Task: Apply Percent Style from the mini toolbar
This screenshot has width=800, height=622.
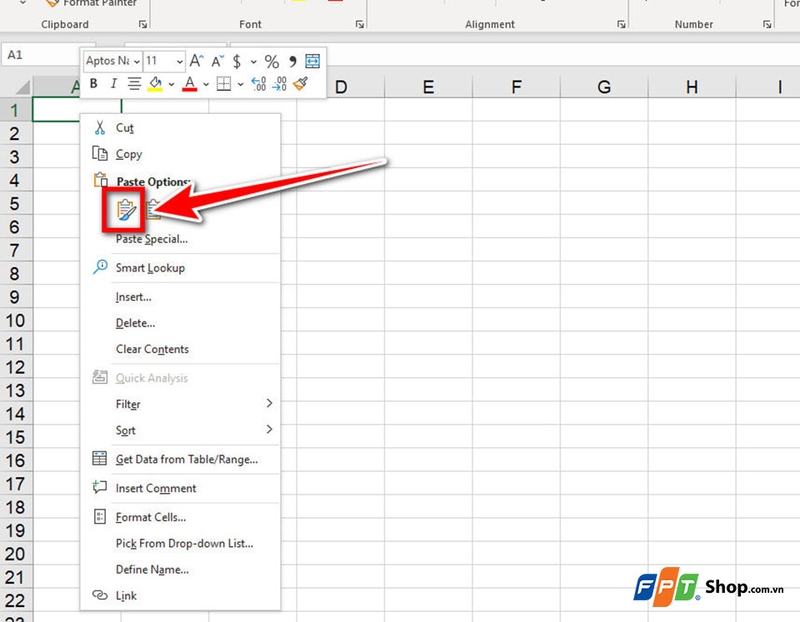Action: tap(271, 60)
